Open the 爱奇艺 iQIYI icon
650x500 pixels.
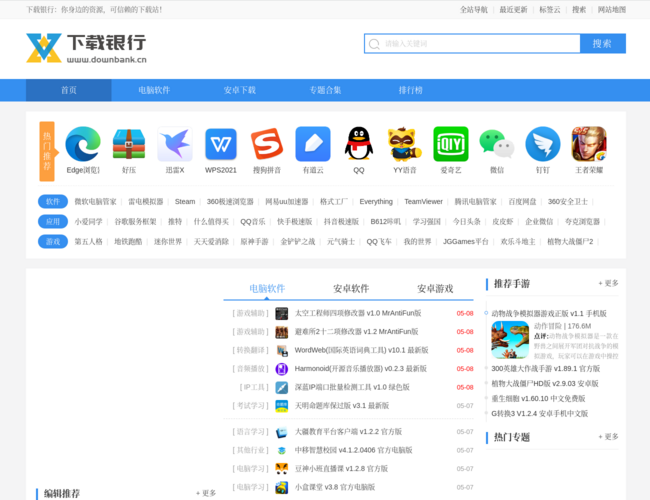point(451,144)
